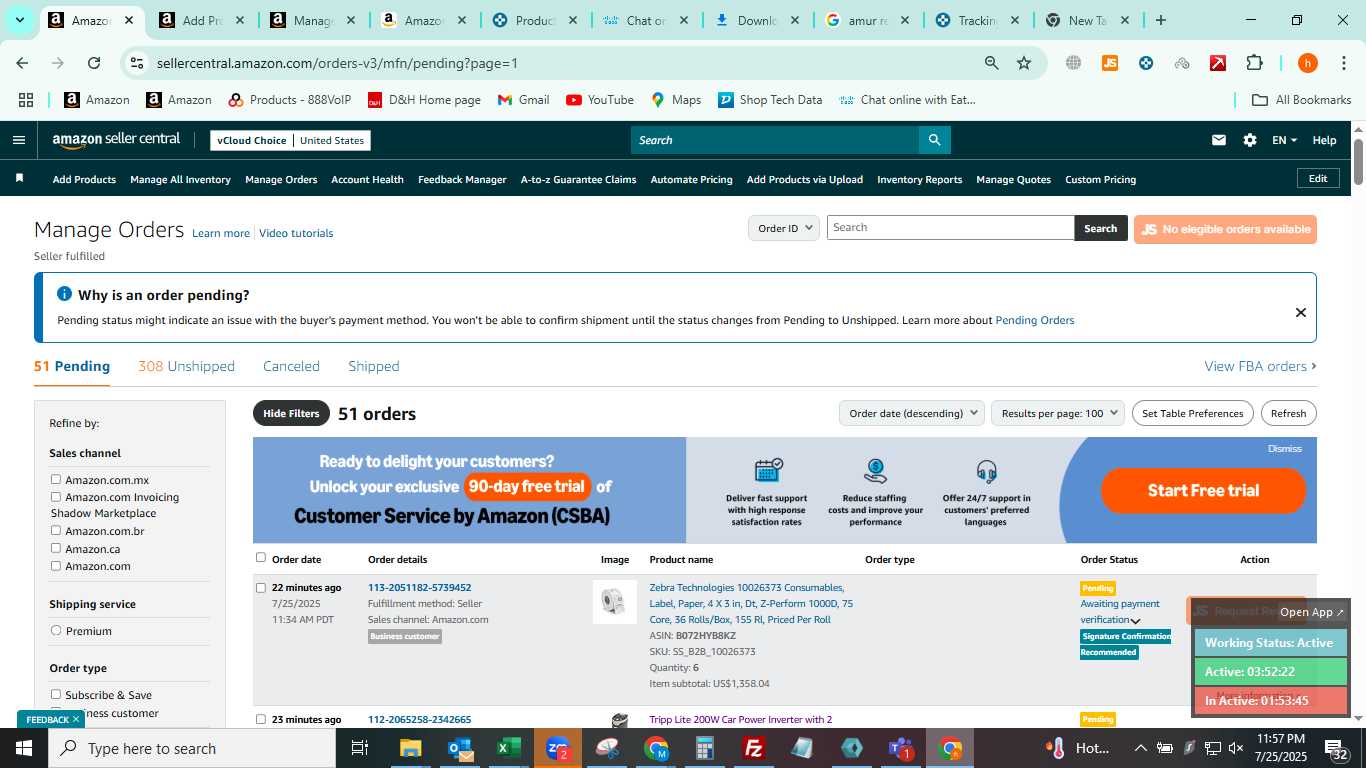This screenshot has width=1366, height=768.
Task: Open a new browser tab with plus icon
Action: pyautogui.click(x=1160, y=20)
